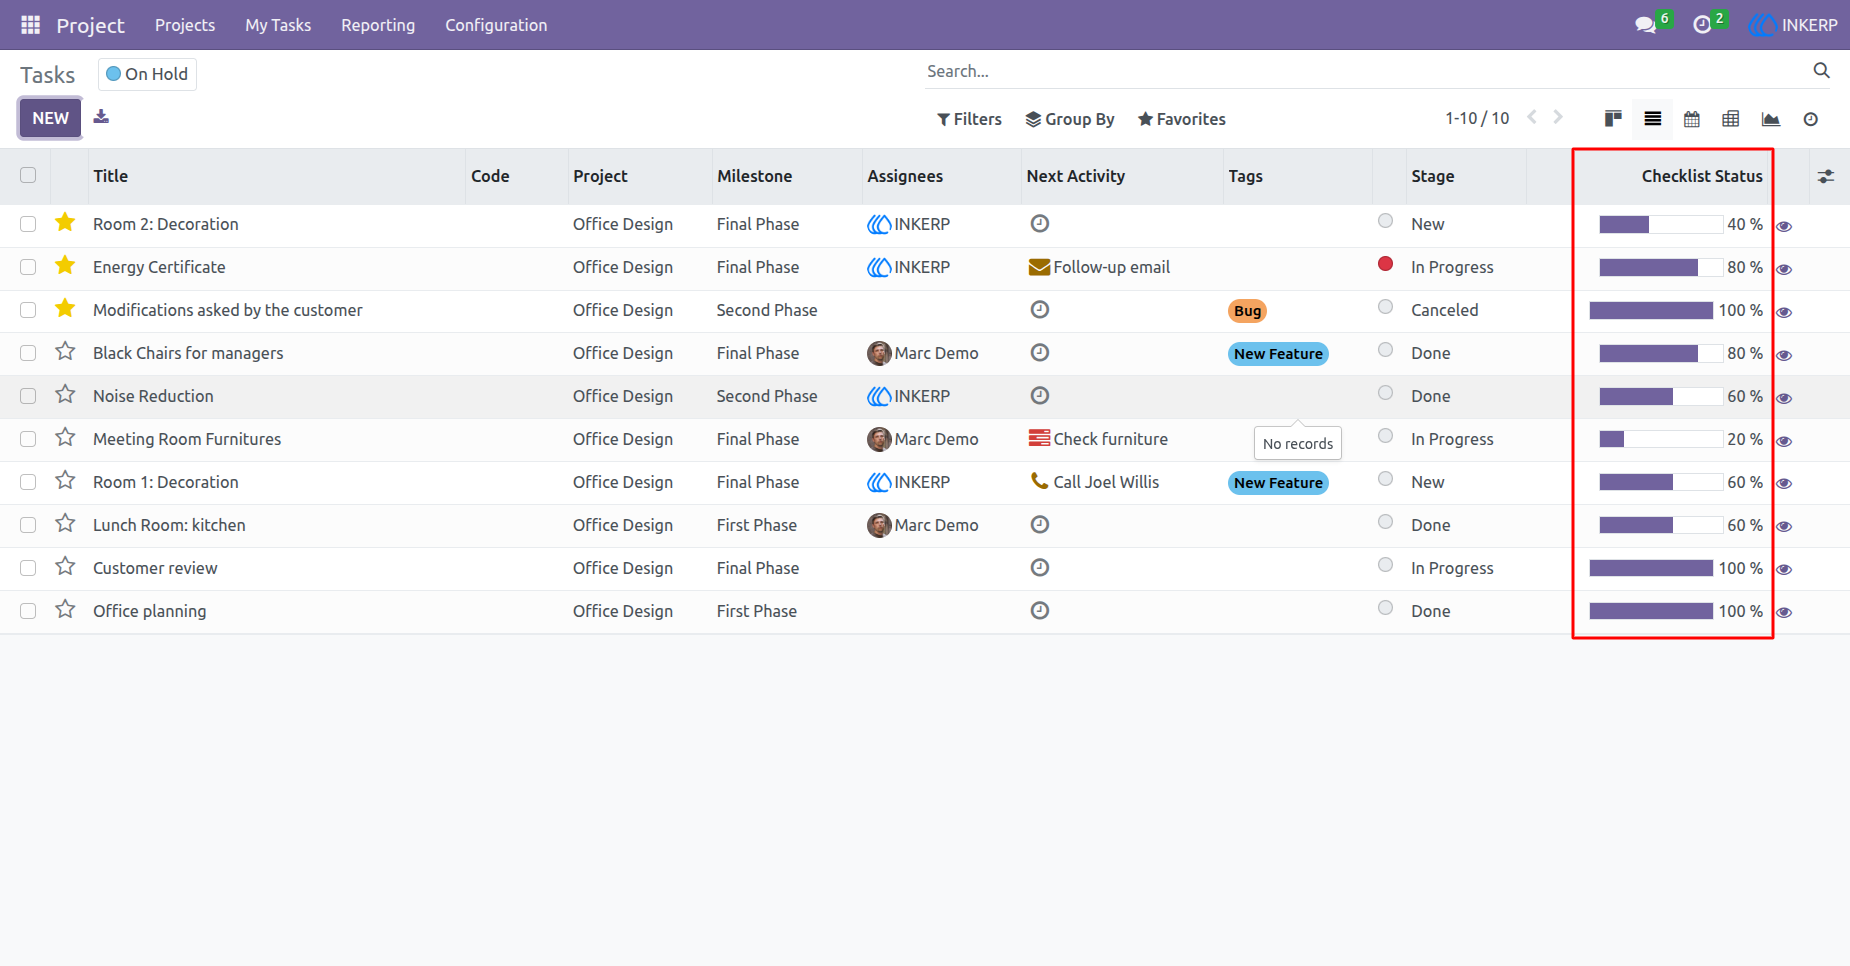
Task: Click eye icon on Room 2: Decoration row
Action: pyautogui.click(x=1784, y=226)
